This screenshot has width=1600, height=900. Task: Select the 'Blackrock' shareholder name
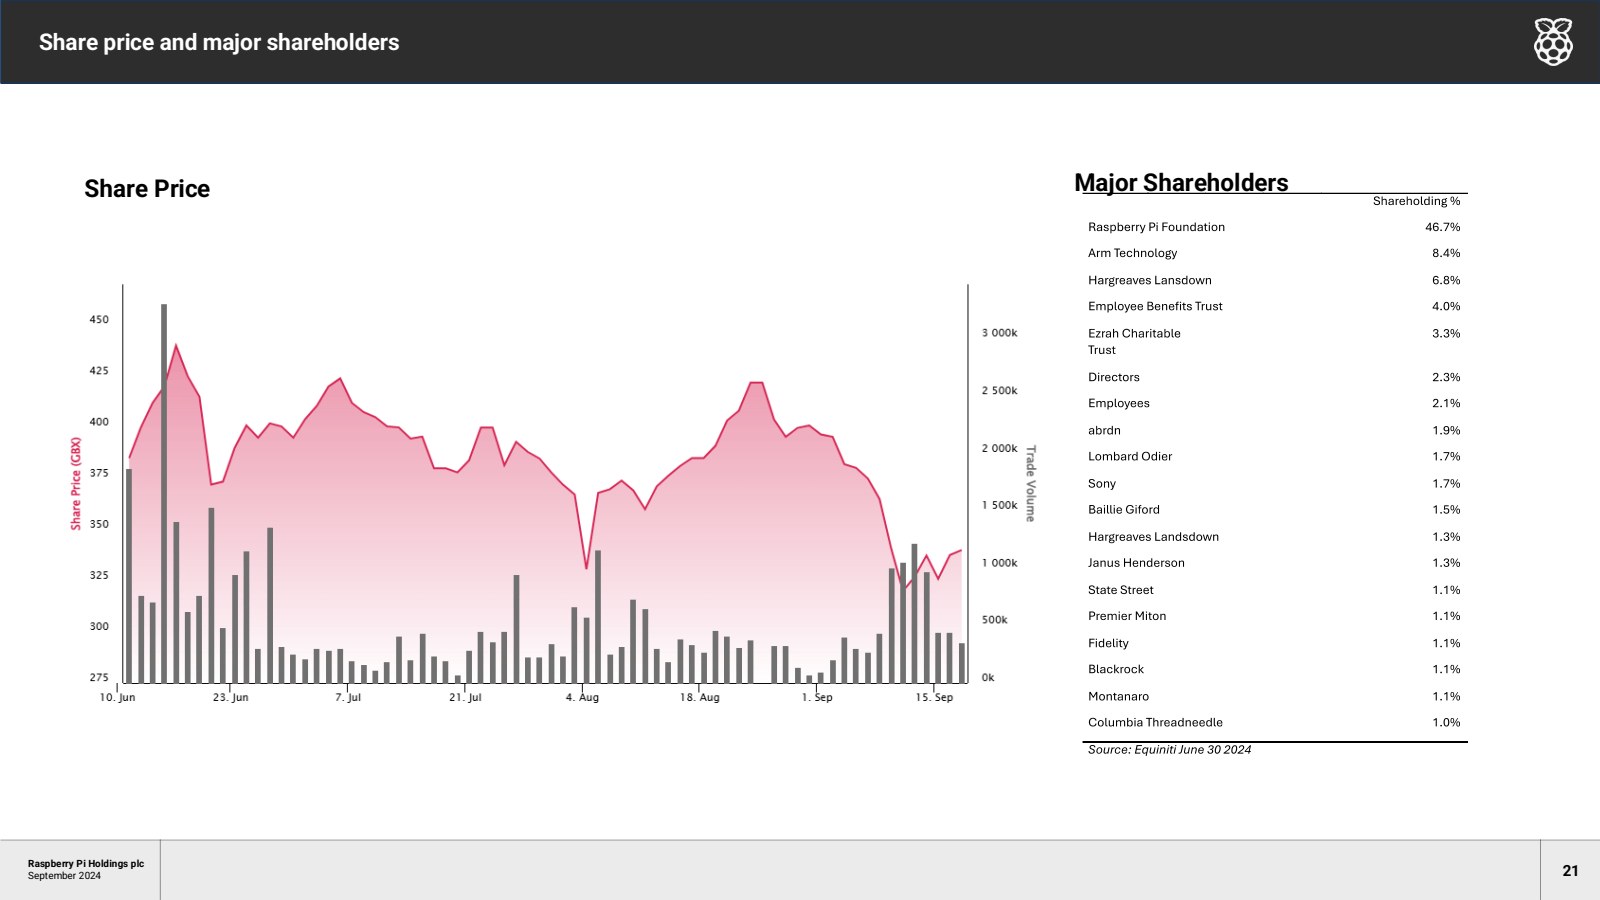(x=1116, y=669)
